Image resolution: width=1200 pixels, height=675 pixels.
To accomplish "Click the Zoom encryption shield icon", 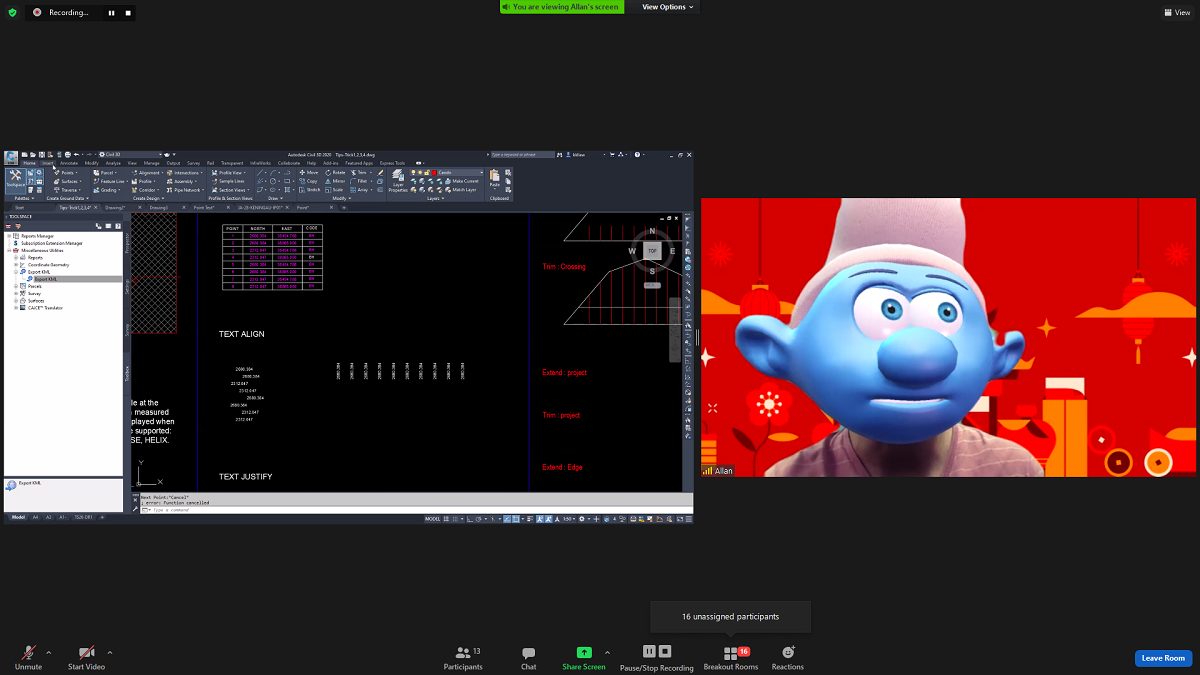I will [x=13, y=12].
